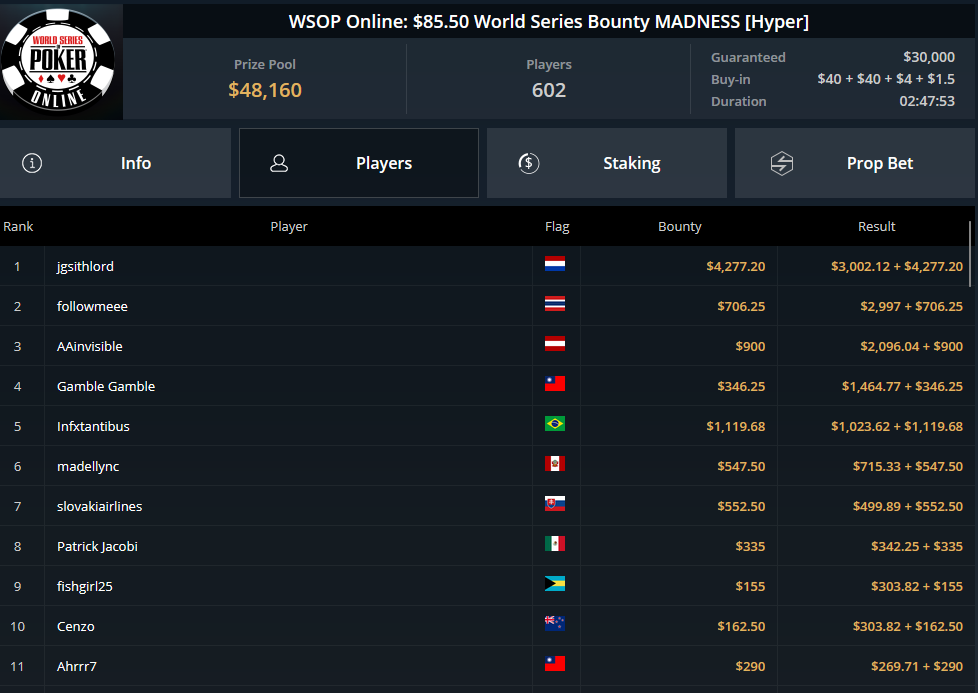Select player followmeee in the list

tap(92, 306)
